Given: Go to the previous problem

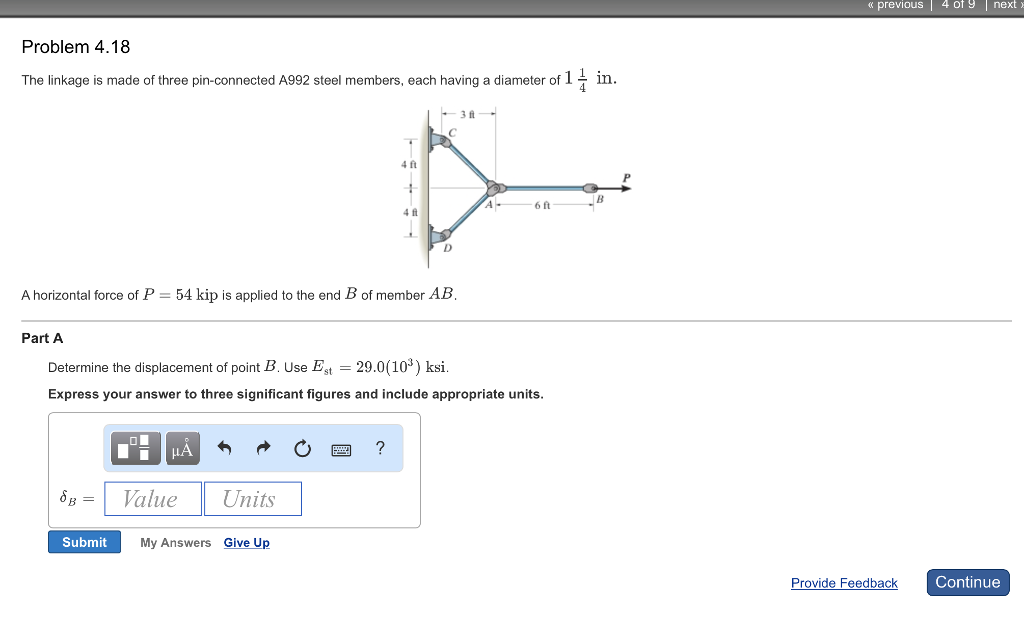Looking at the screenshot, I should tap(895, 5).
